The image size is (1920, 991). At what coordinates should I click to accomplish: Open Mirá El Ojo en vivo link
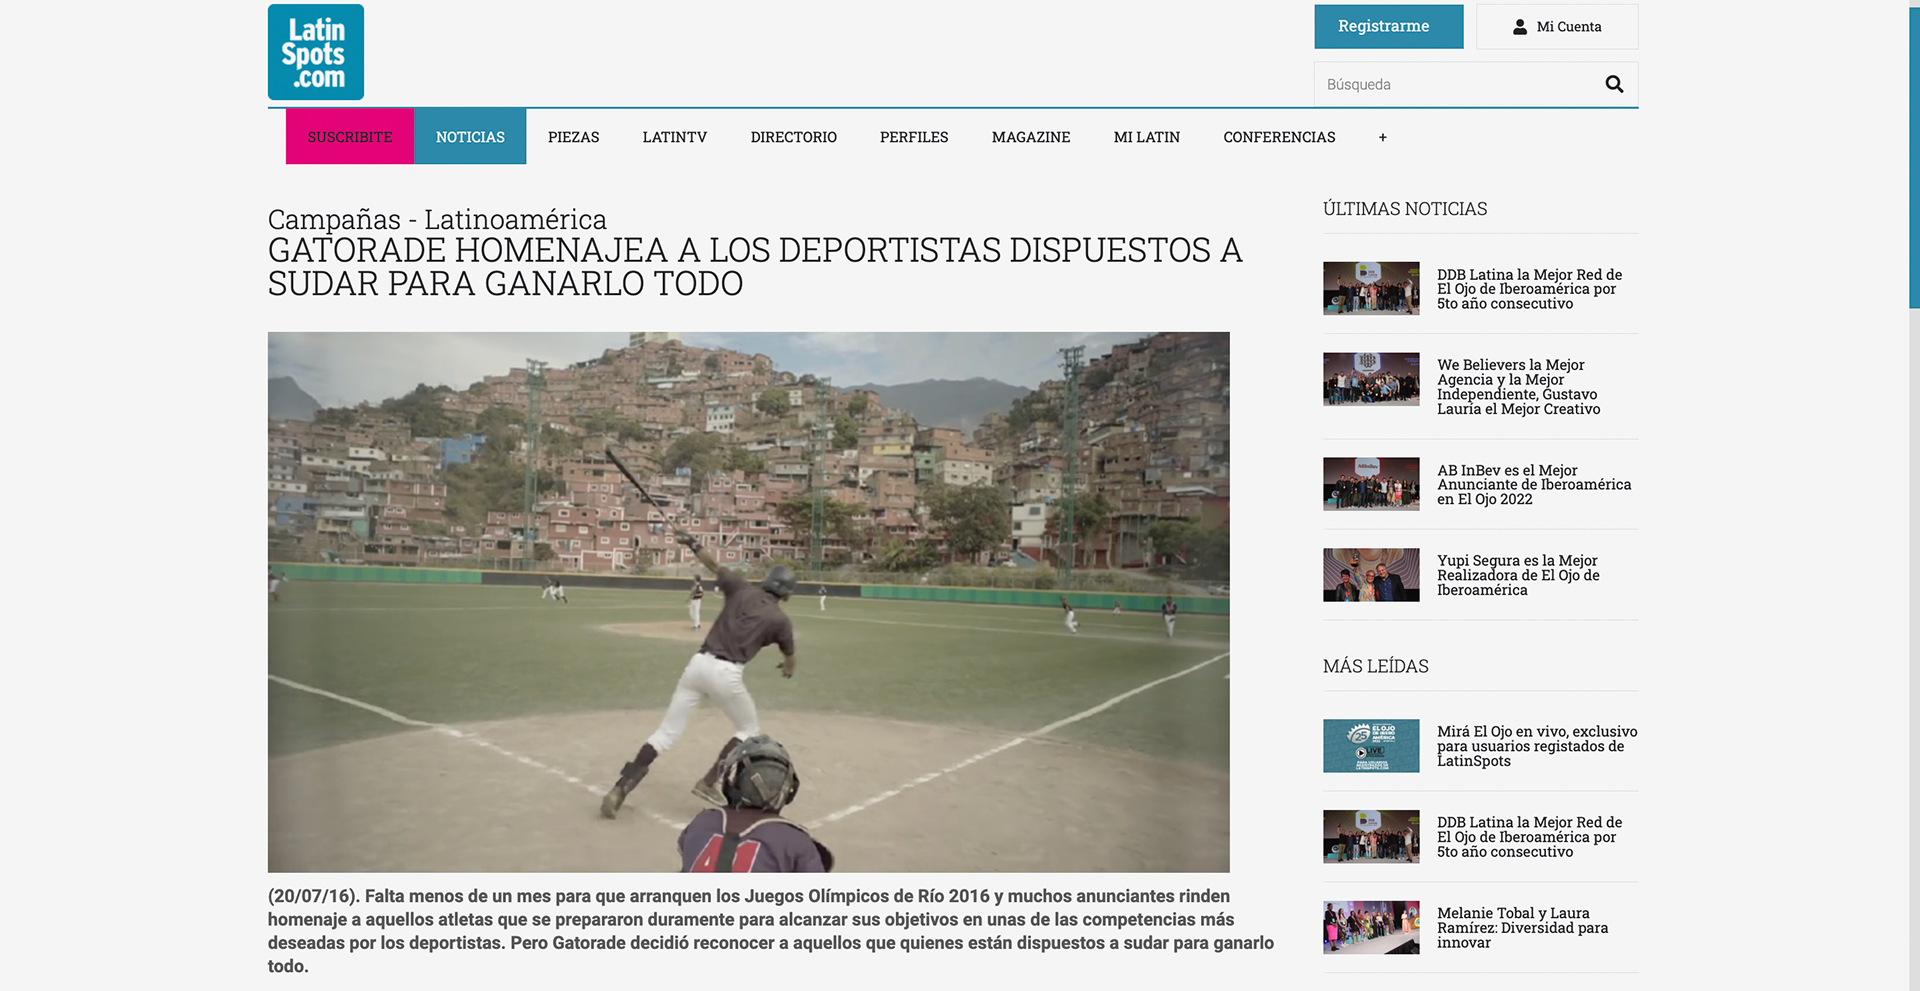(1537, 746)
